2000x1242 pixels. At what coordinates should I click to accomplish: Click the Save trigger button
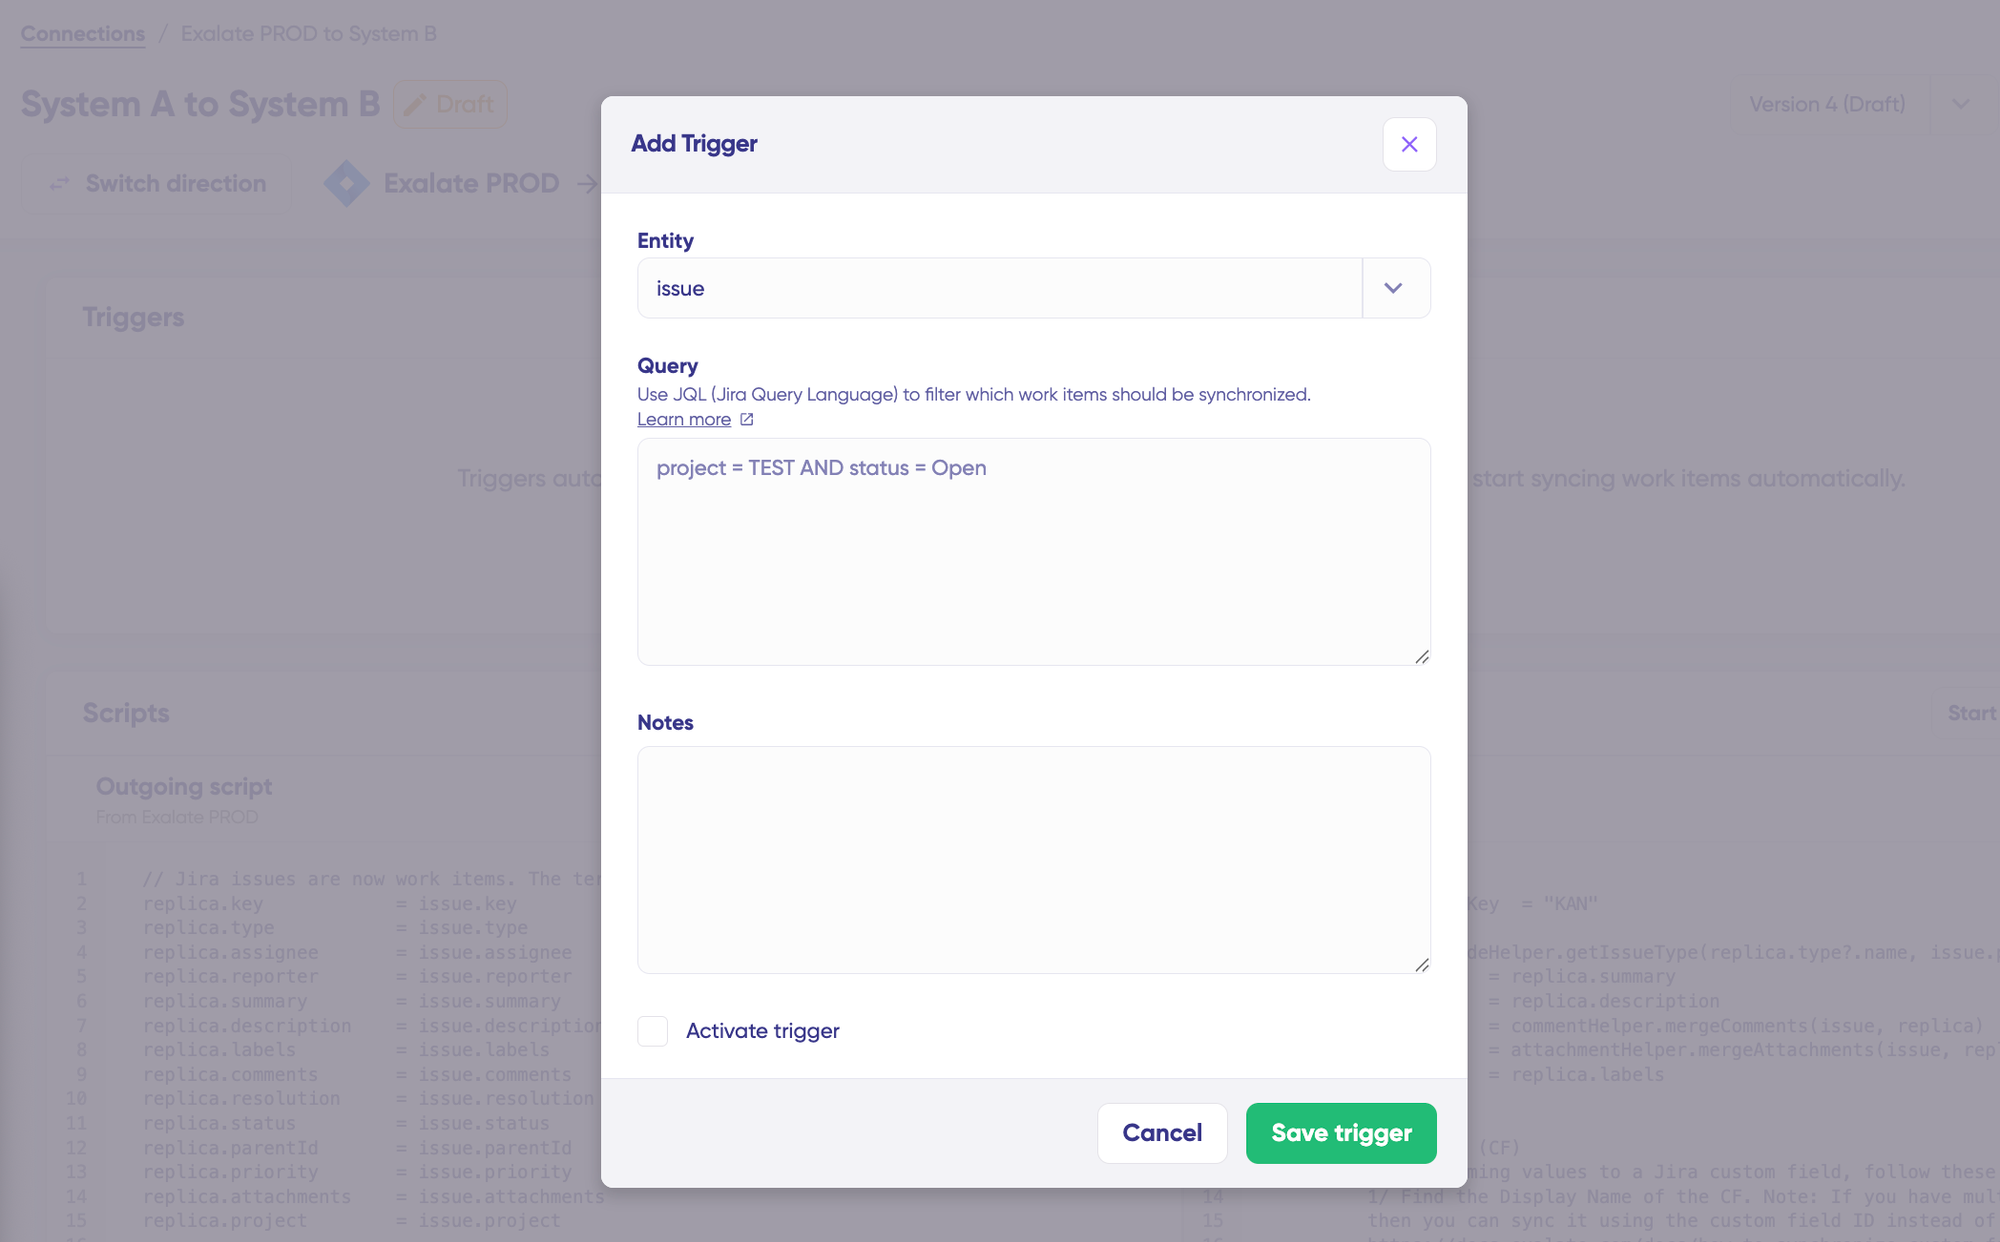click(x=1341, y=1133)
